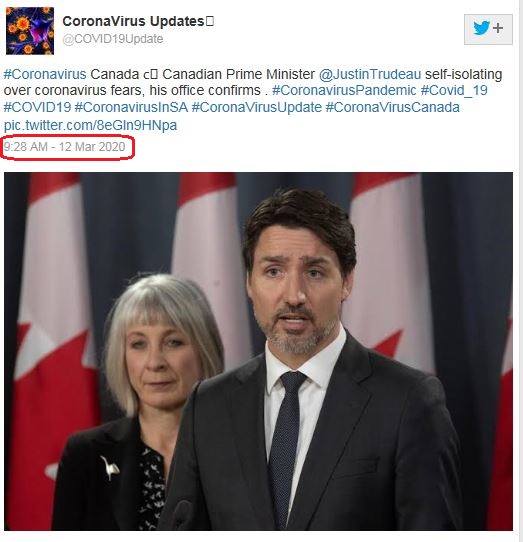Open the #CoronavirusInSA hashtag
This screenshot has height=542, width=523.
pyautogui.click(x=131, y=107)
